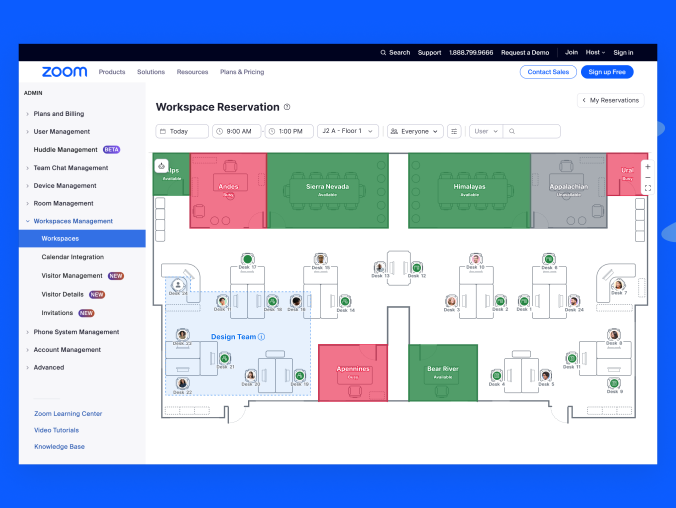
Task: Select the Desk 17 marker
Action: click(x=247, y=260)
